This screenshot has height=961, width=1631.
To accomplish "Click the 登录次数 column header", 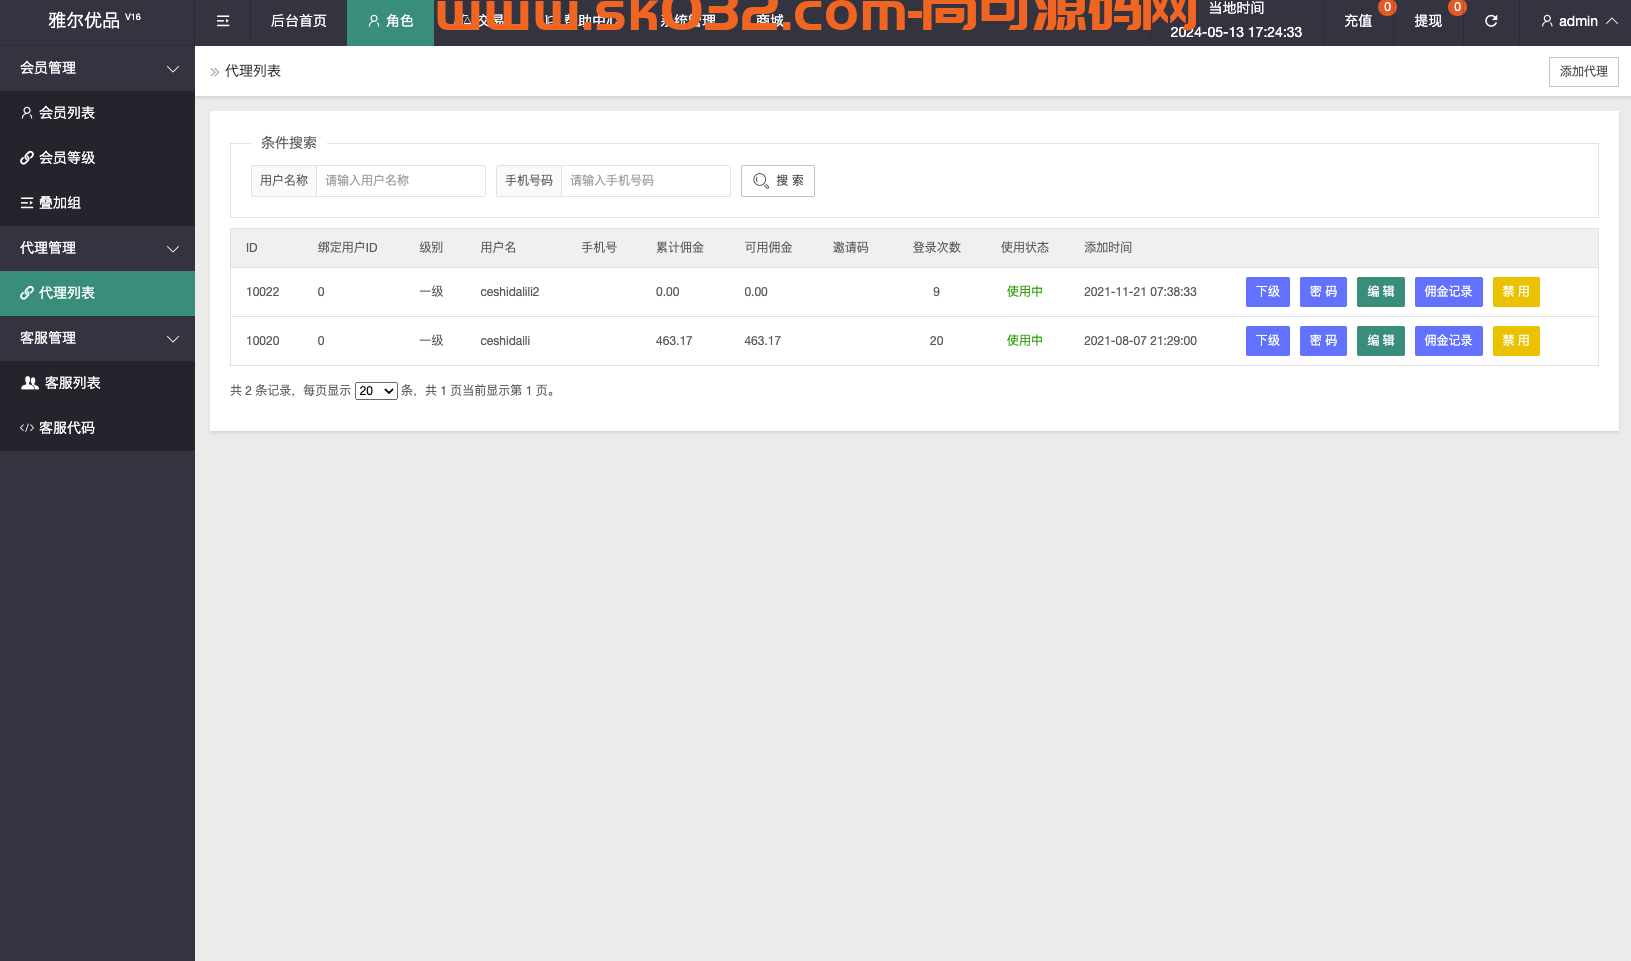I will coord(937,248).
